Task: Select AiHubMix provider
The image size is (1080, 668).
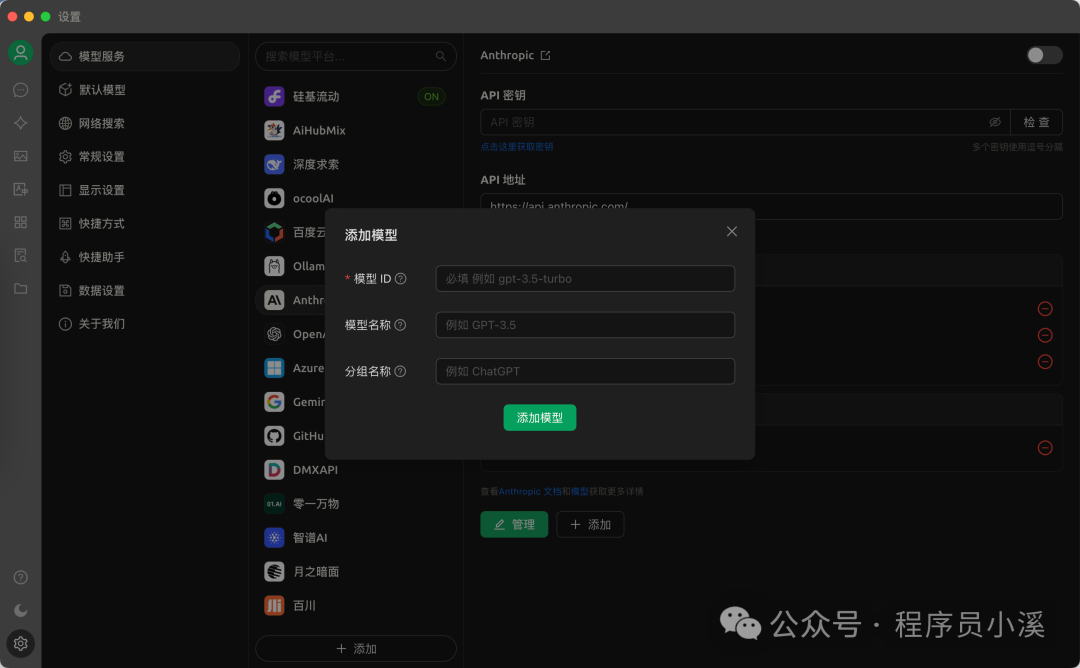Action: coord(355,130)
